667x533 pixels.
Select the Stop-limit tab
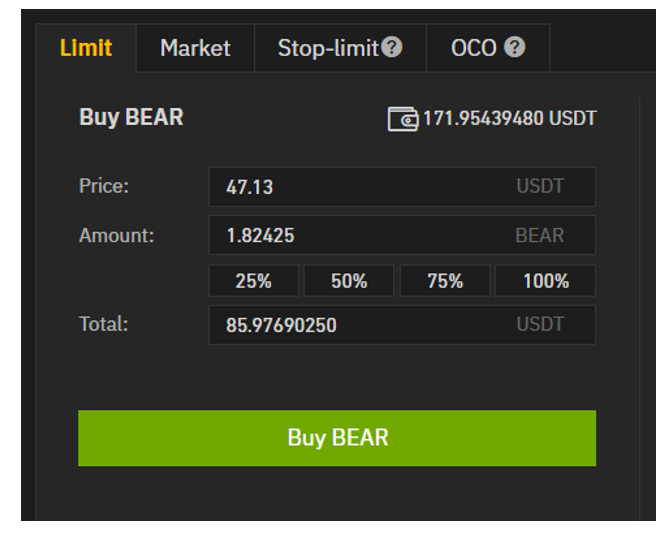[340, 48]
